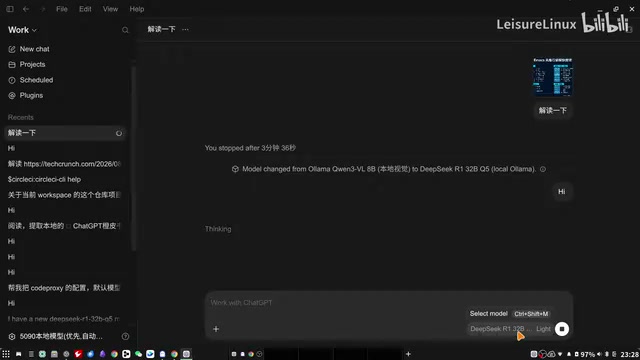Open the Help menu
The width and height of the screenshot is (640, 360).
pyautogui.click(x=137, y=9)
